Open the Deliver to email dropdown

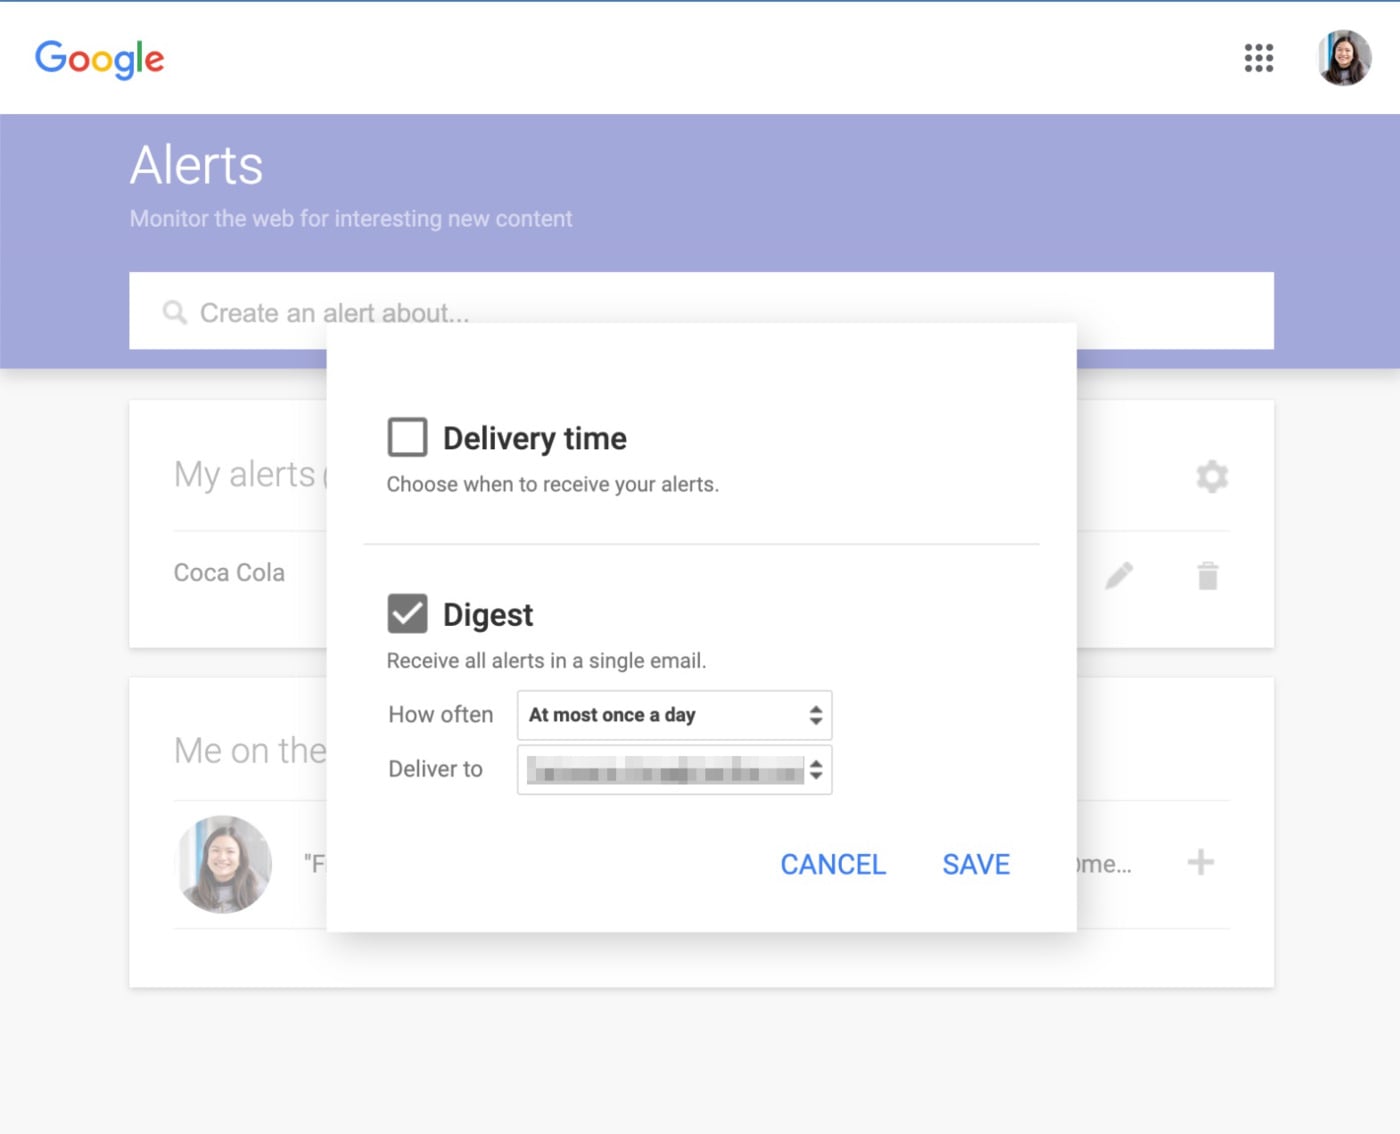674,769
